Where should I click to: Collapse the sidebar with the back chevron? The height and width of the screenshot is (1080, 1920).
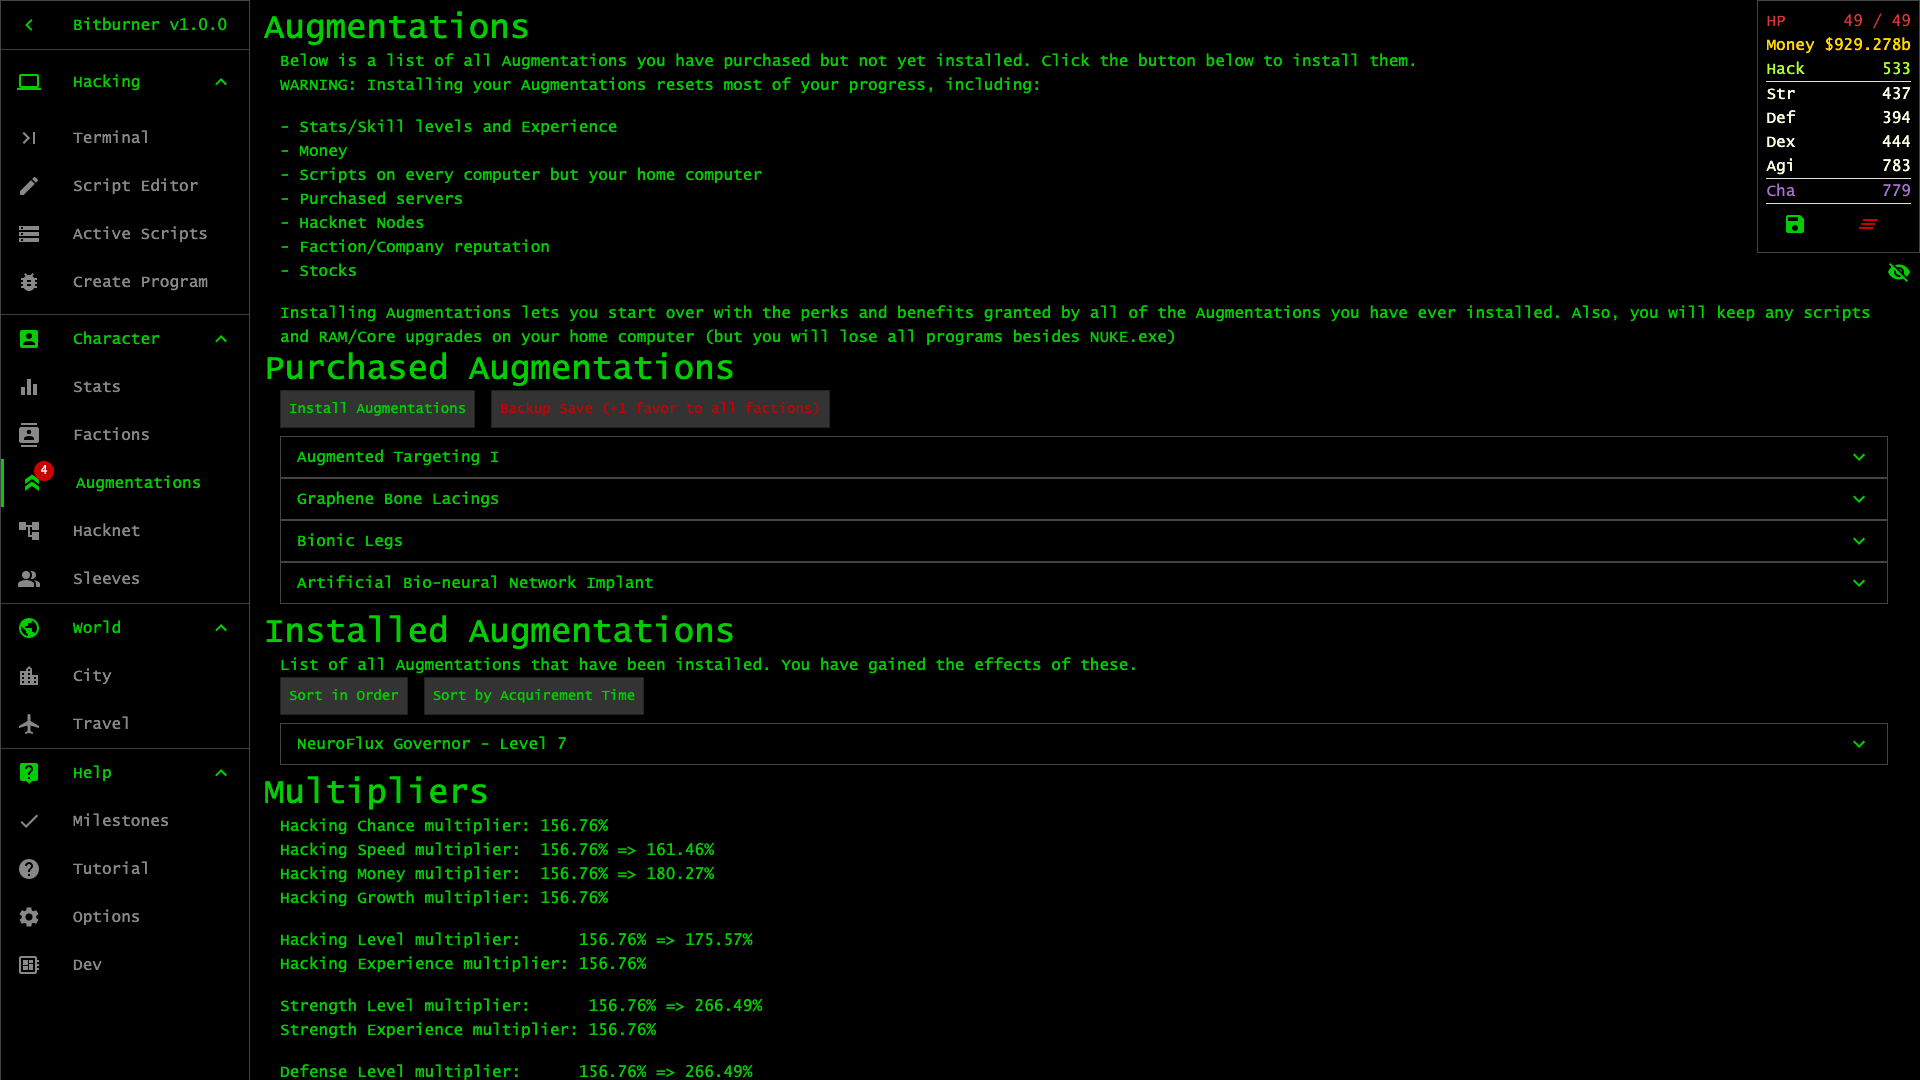pyautogui.click(x=29, y=25)
